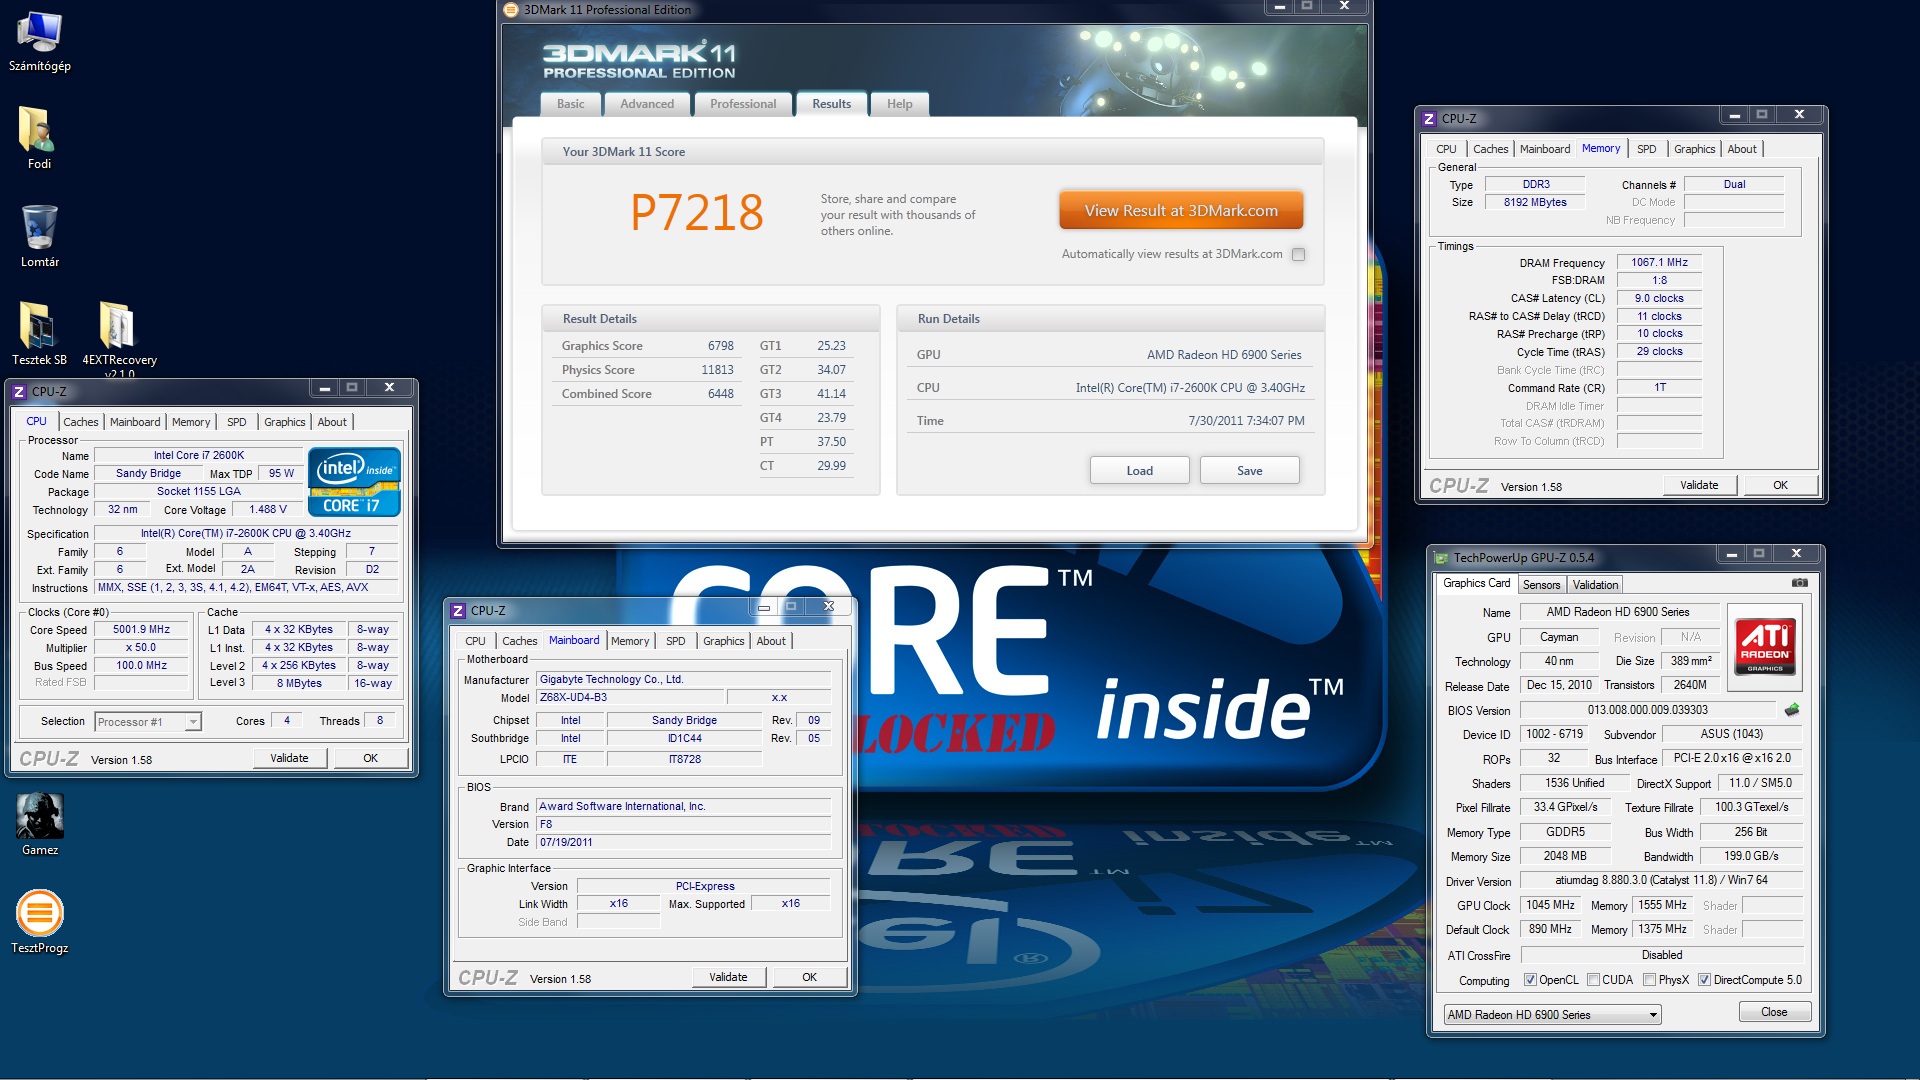This screenshot has height=1080, width=1920.
Task: Open the Gamez desktop shortcut
Action: 39,816
